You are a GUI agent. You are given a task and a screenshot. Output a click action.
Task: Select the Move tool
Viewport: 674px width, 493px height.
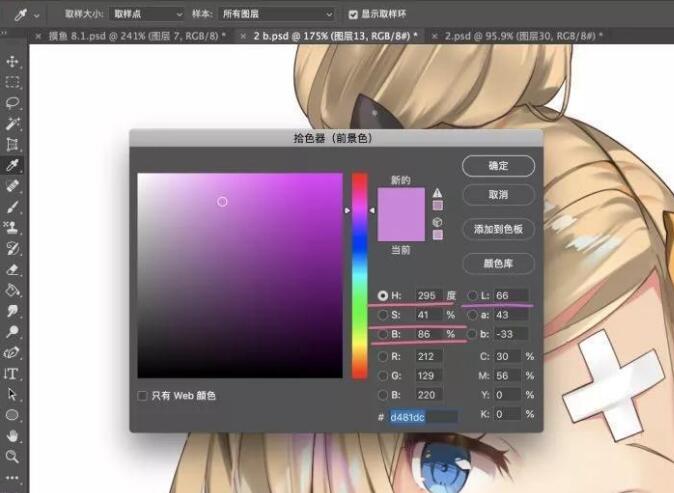[12, 61]
